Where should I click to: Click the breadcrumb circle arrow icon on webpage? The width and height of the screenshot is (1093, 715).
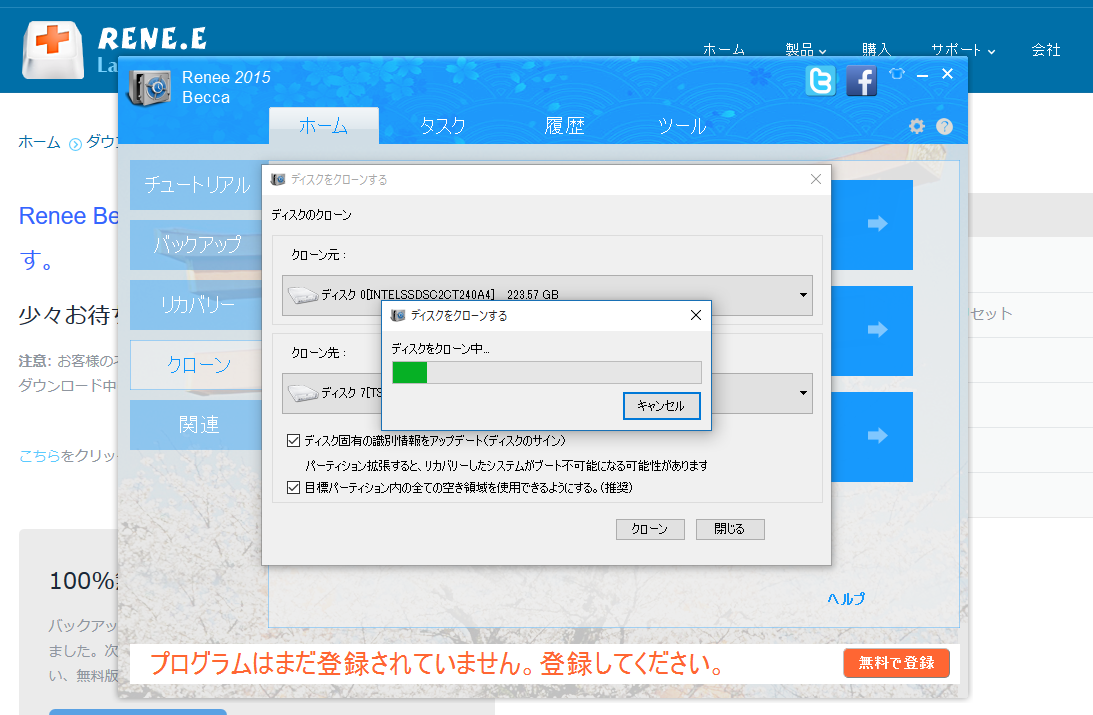75,144
